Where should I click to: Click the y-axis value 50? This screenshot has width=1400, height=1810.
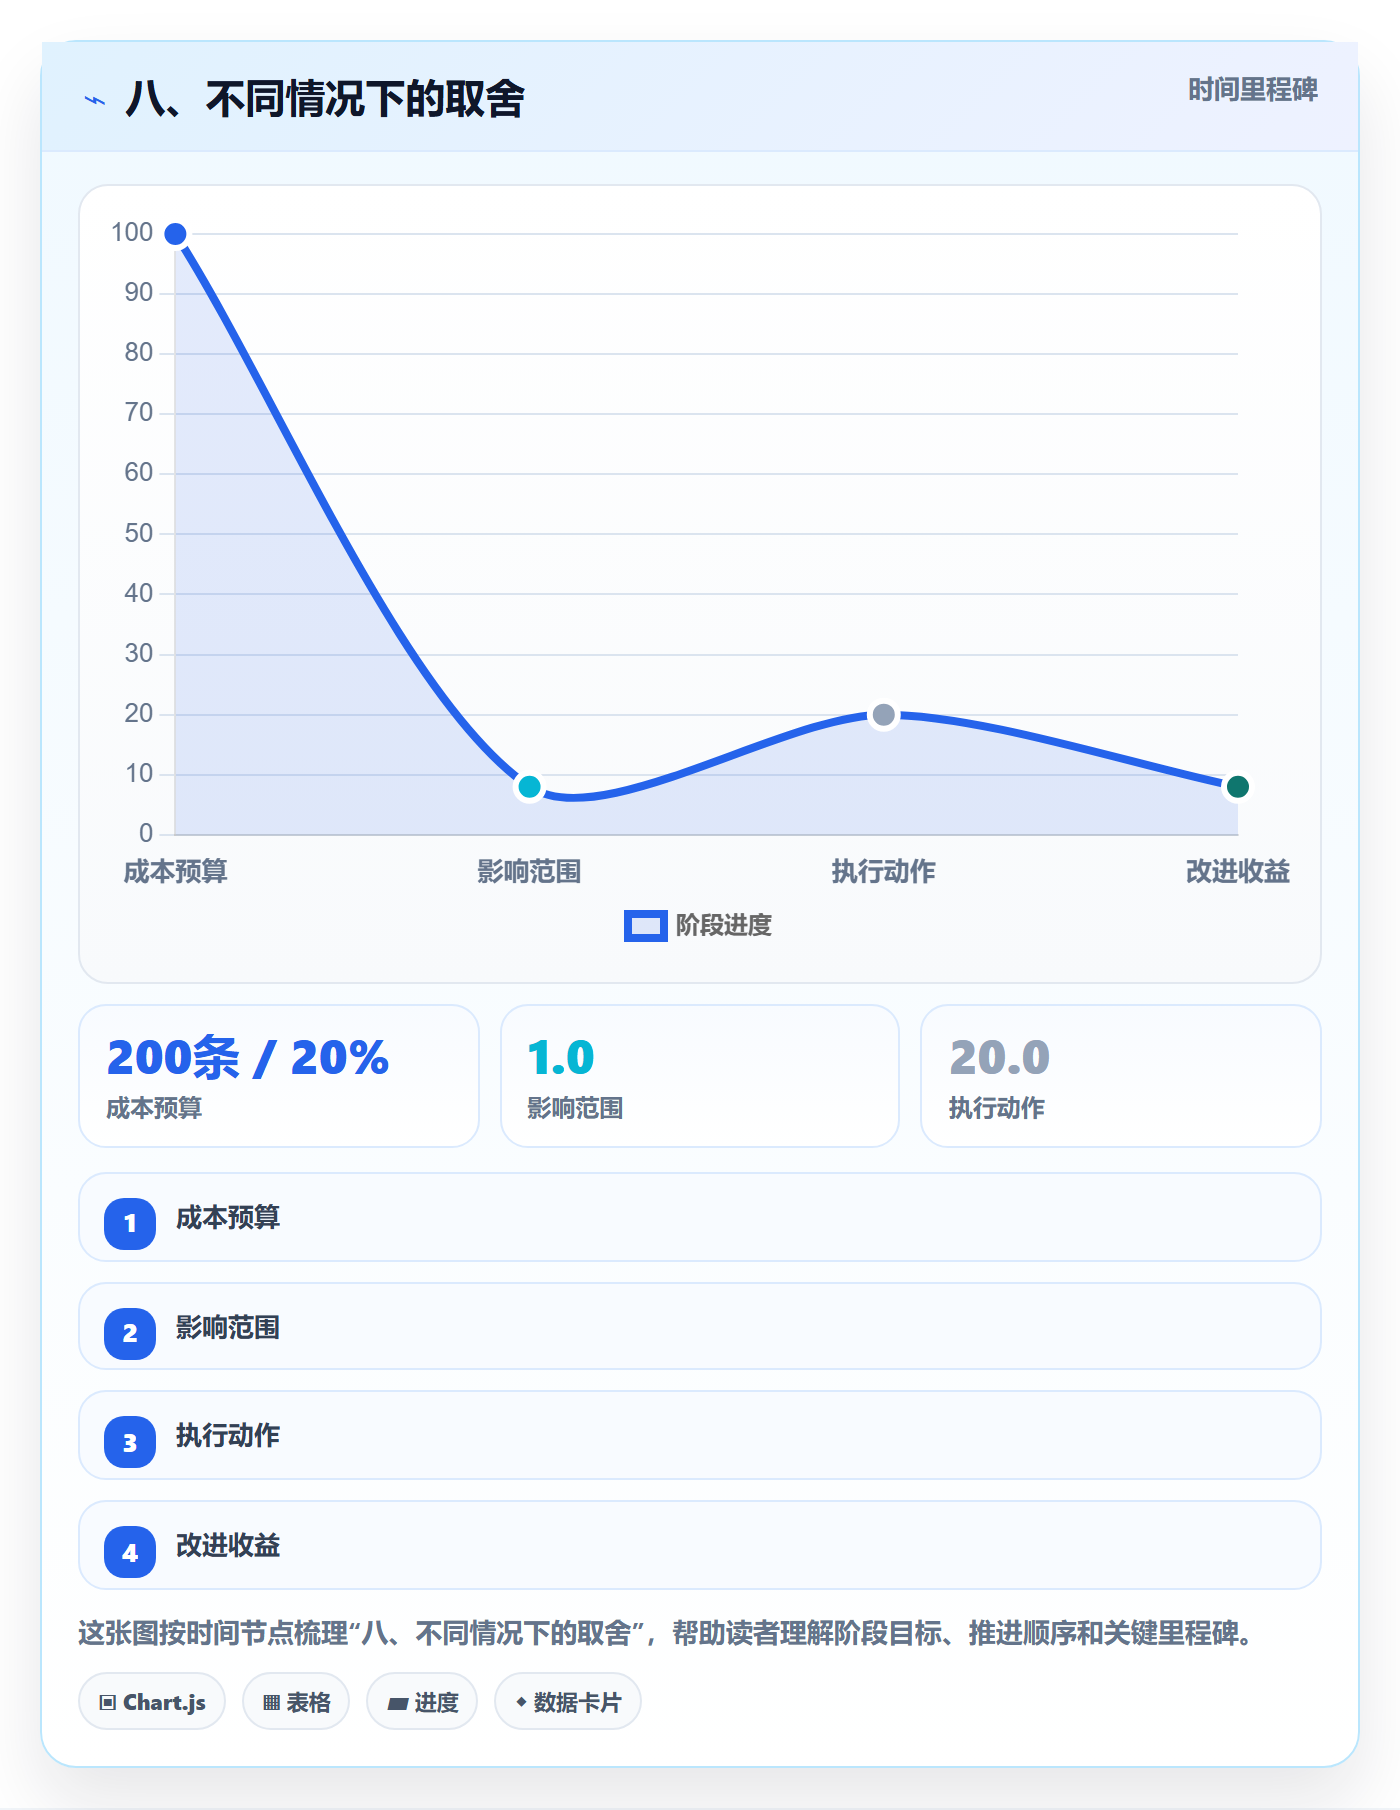pyautogui.click(x=139, y=533)
